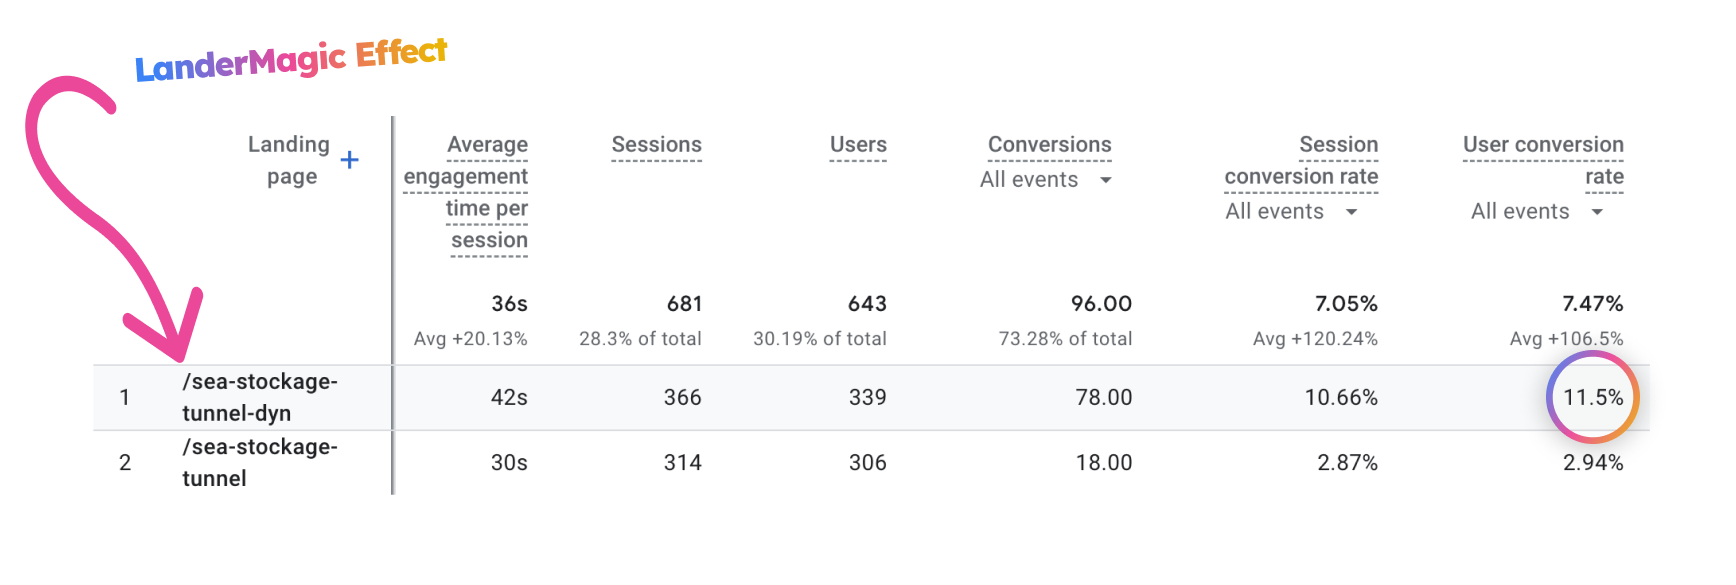Click the Users column header
Viewport: 1736px width, 585px height.
(858, 145)
